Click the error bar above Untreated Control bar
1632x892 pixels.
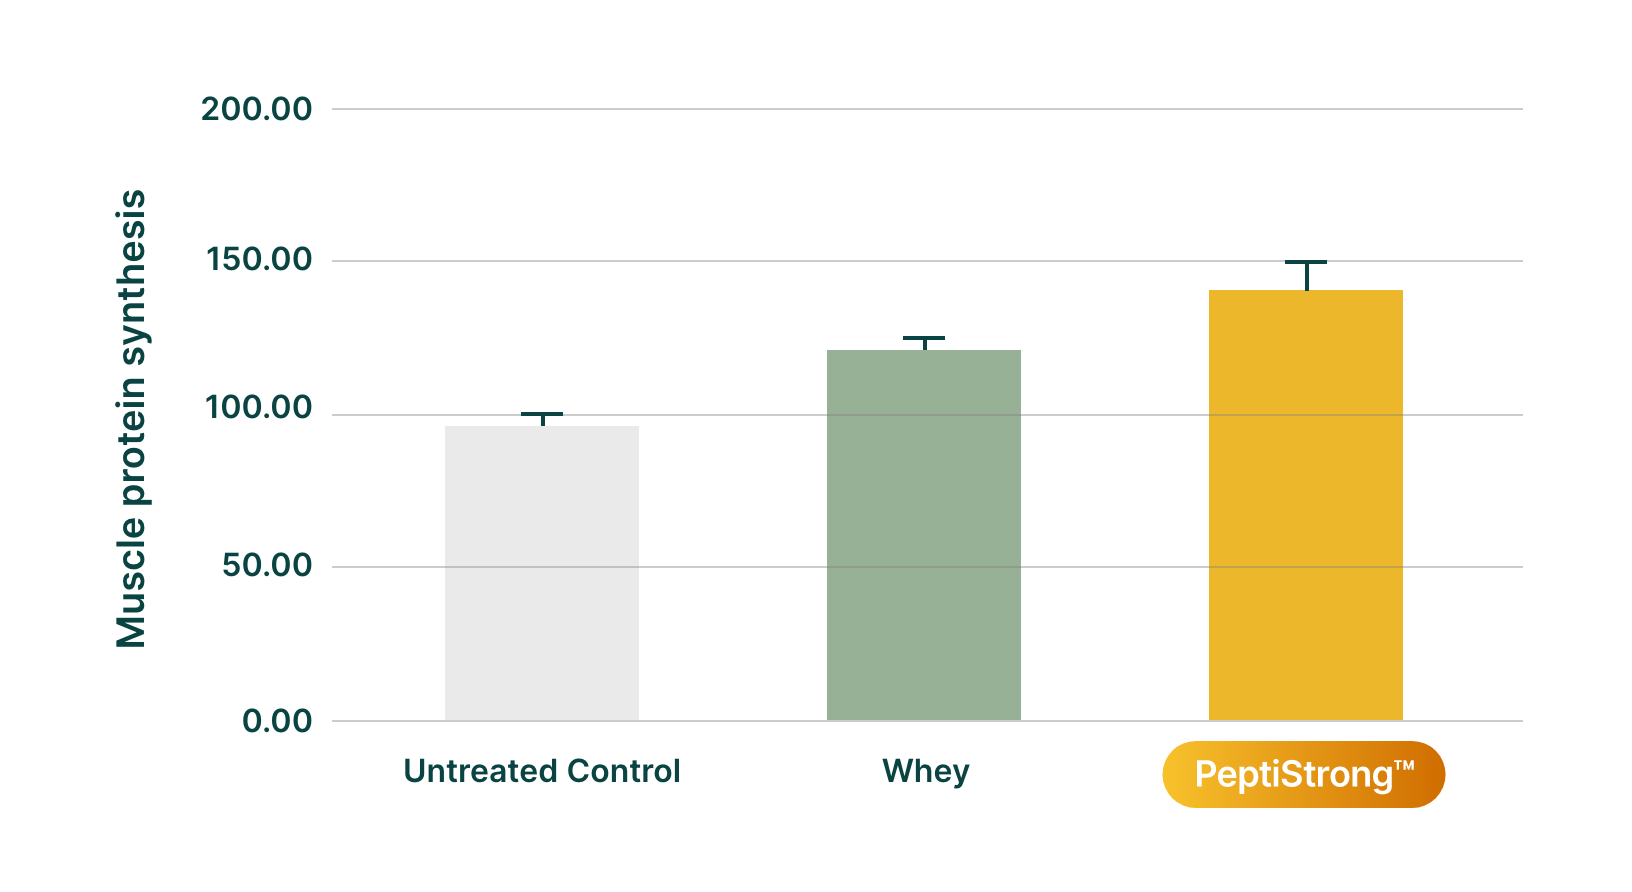pyautogui.click(x=542, y=420)
